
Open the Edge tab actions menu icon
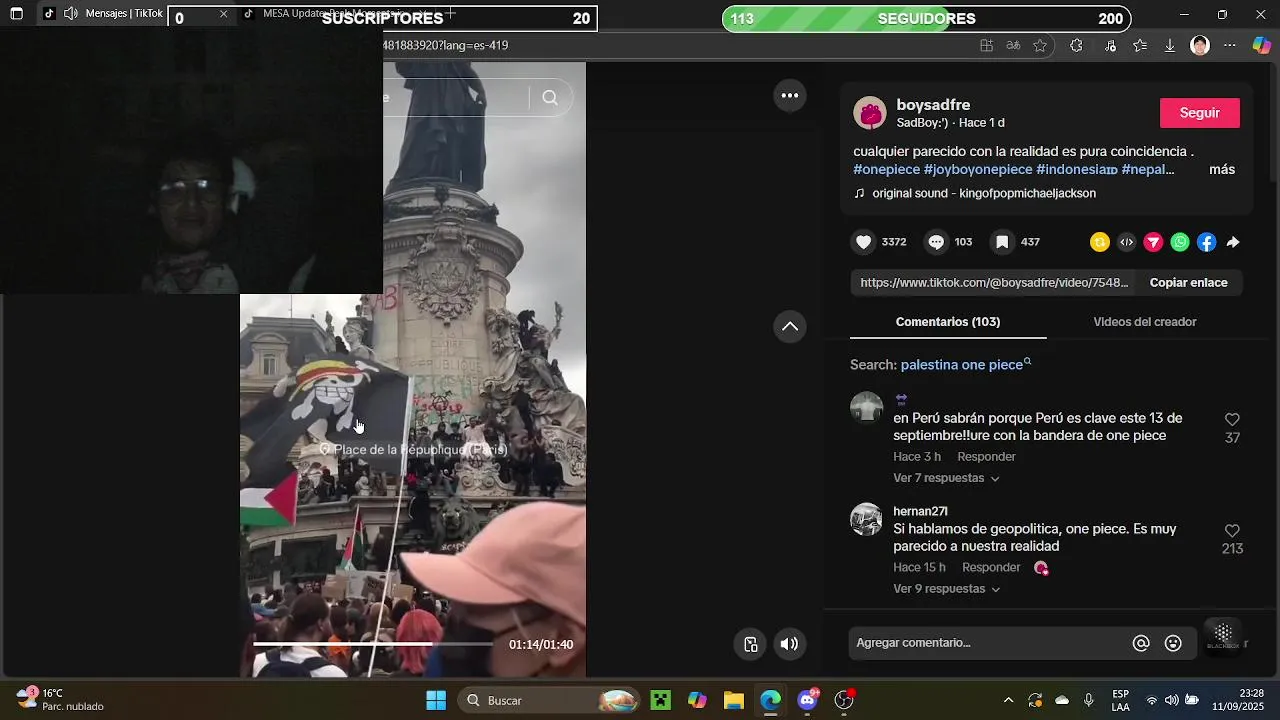[16, 14]
